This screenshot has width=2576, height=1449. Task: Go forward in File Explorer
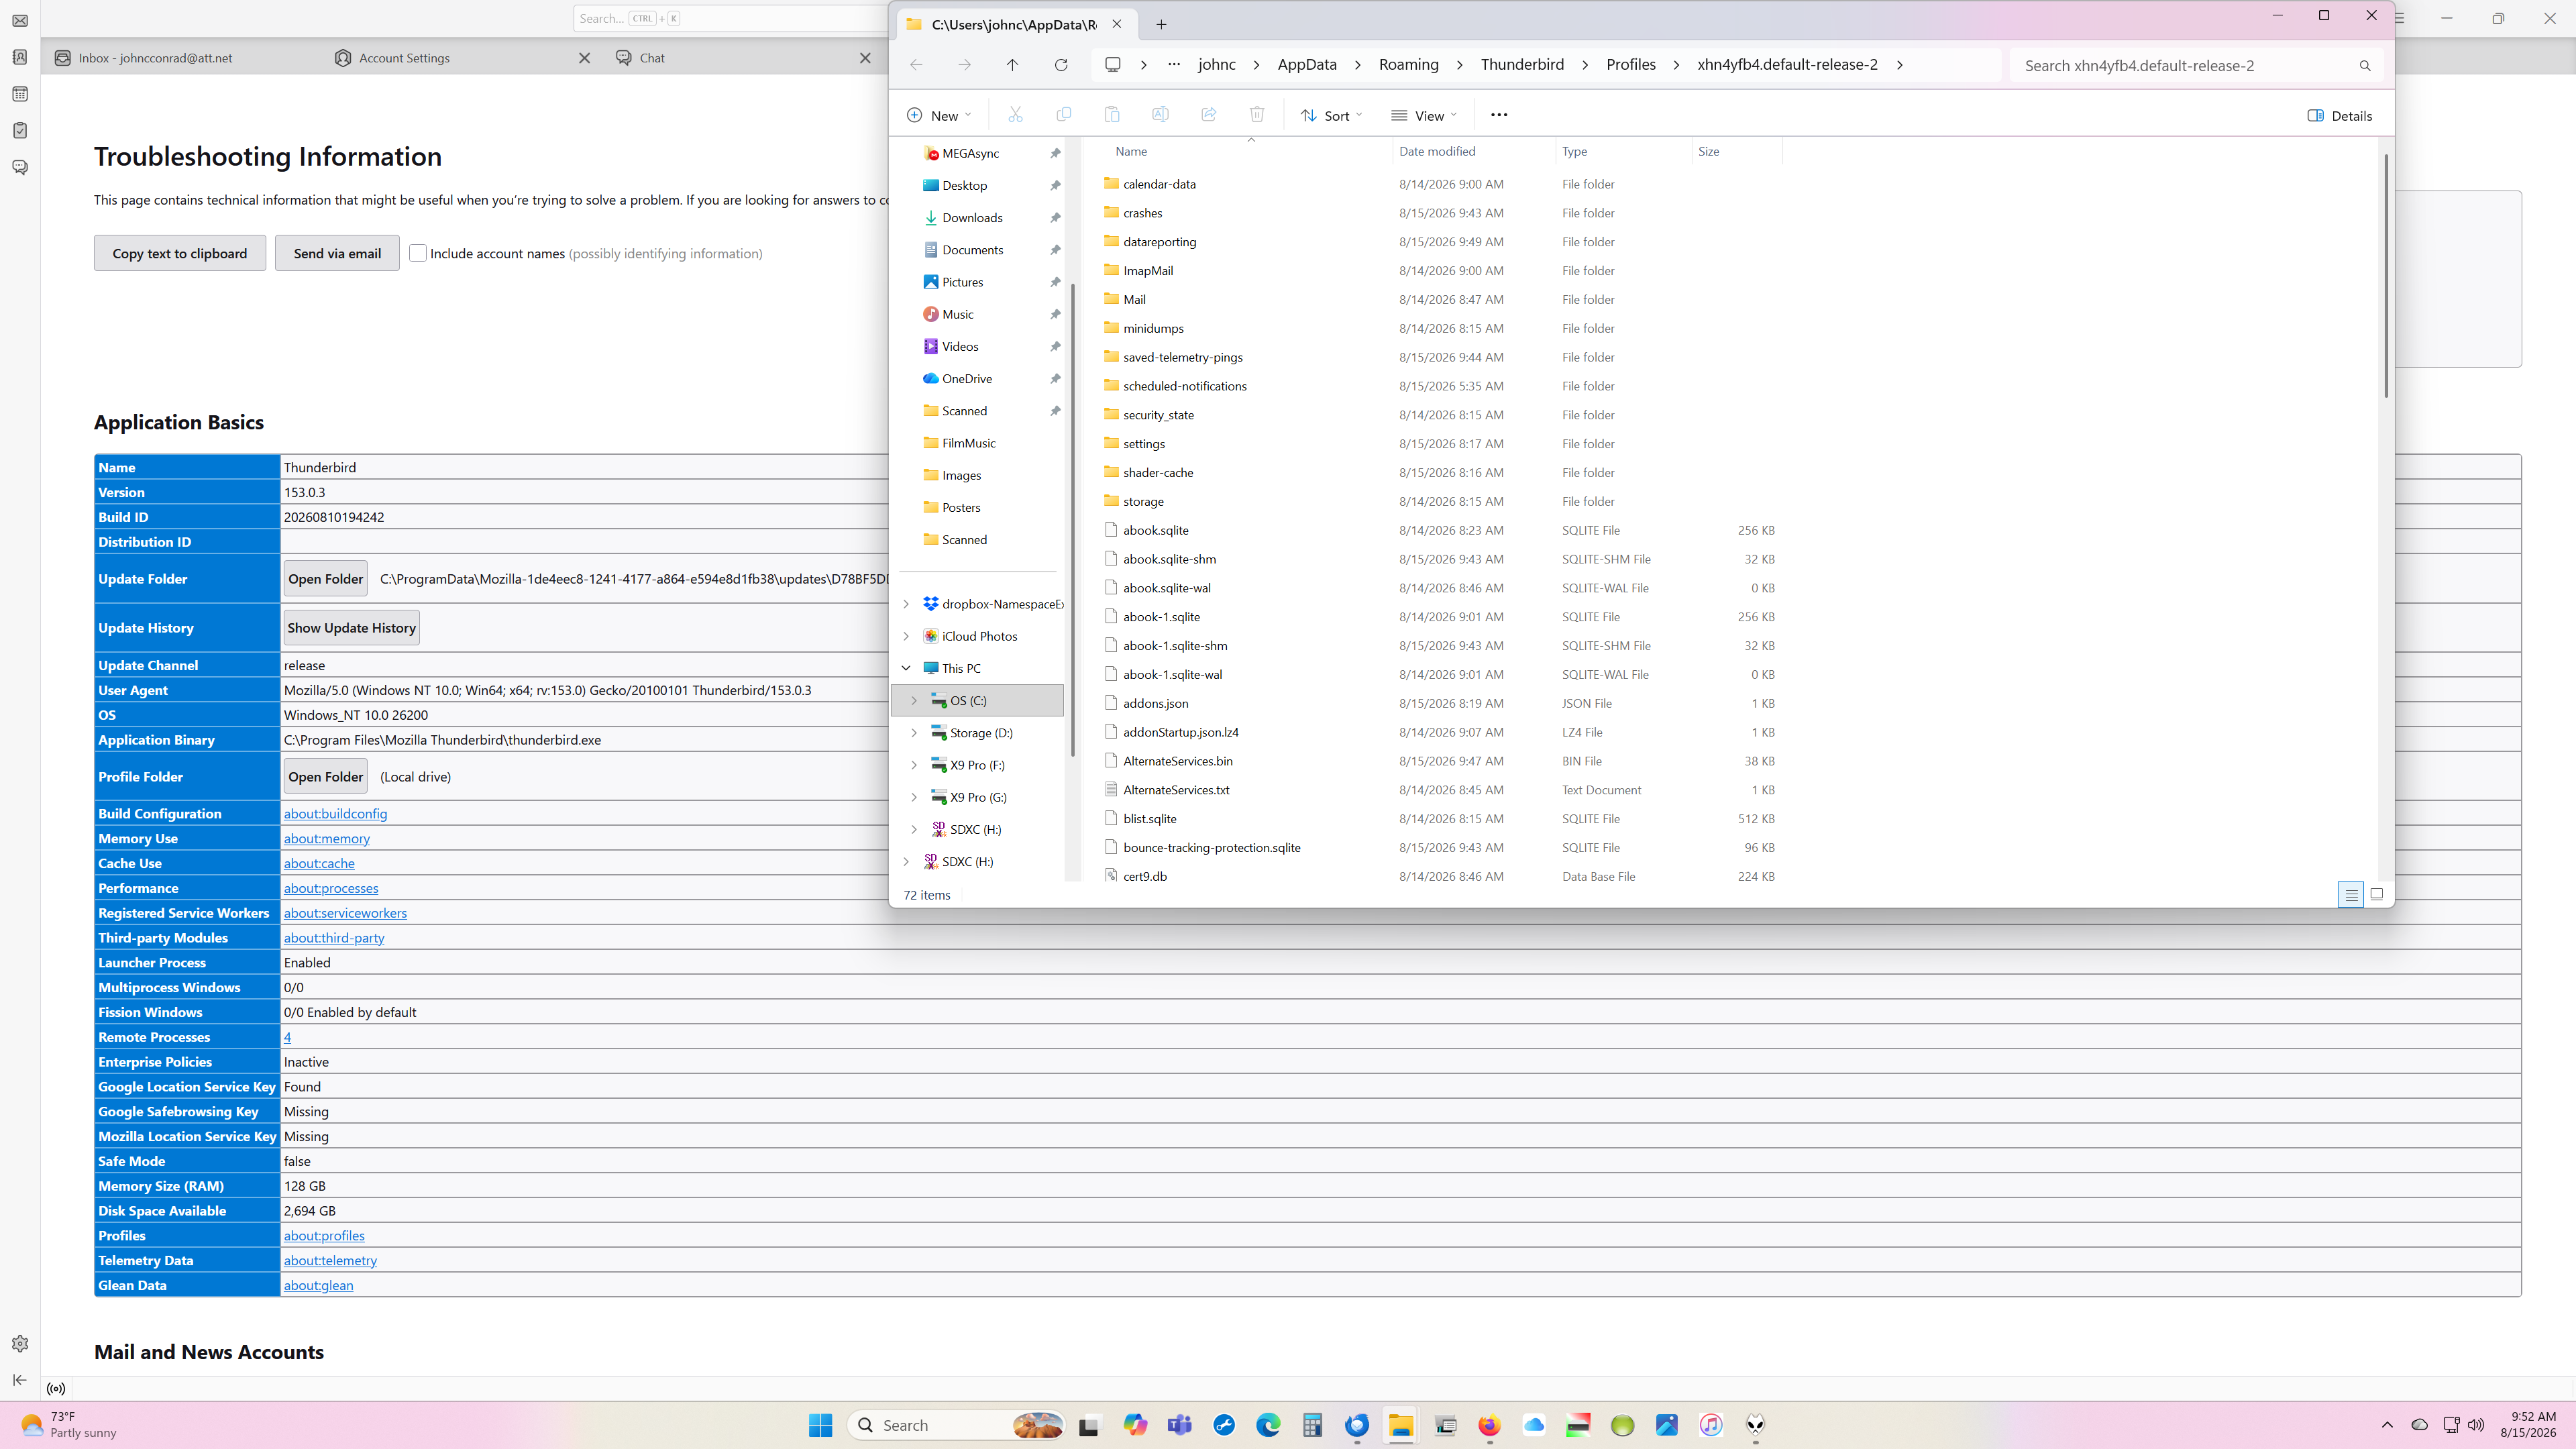coord(964,65)
